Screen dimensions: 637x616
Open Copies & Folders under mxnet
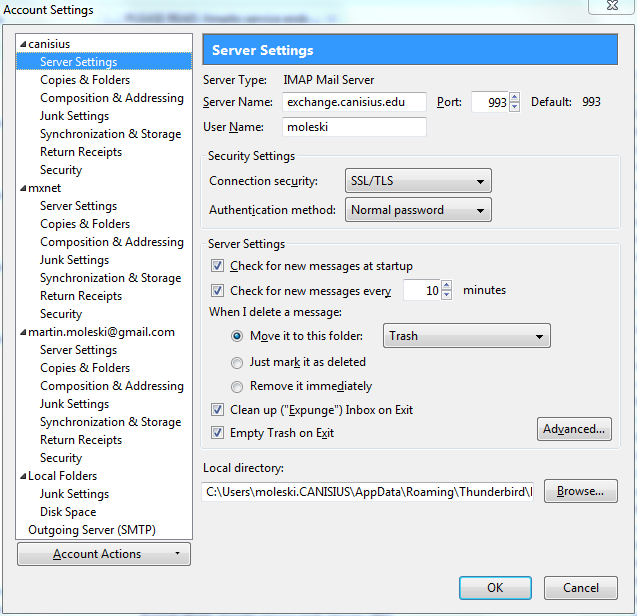85,224
